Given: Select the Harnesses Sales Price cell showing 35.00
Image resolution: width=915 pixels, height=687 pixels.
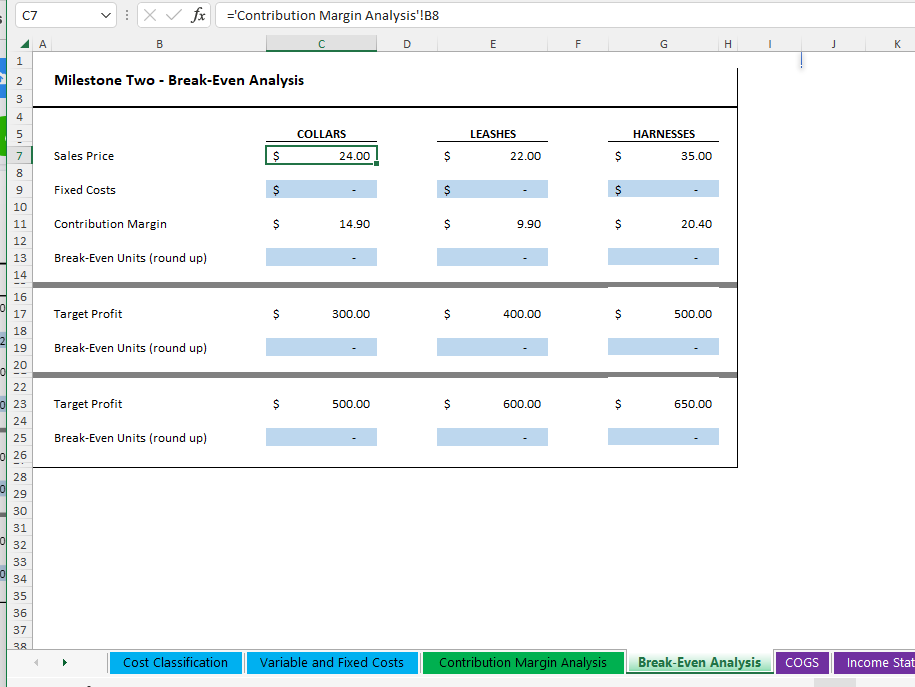Looking at the screenshot, I should tap(662, 155).
